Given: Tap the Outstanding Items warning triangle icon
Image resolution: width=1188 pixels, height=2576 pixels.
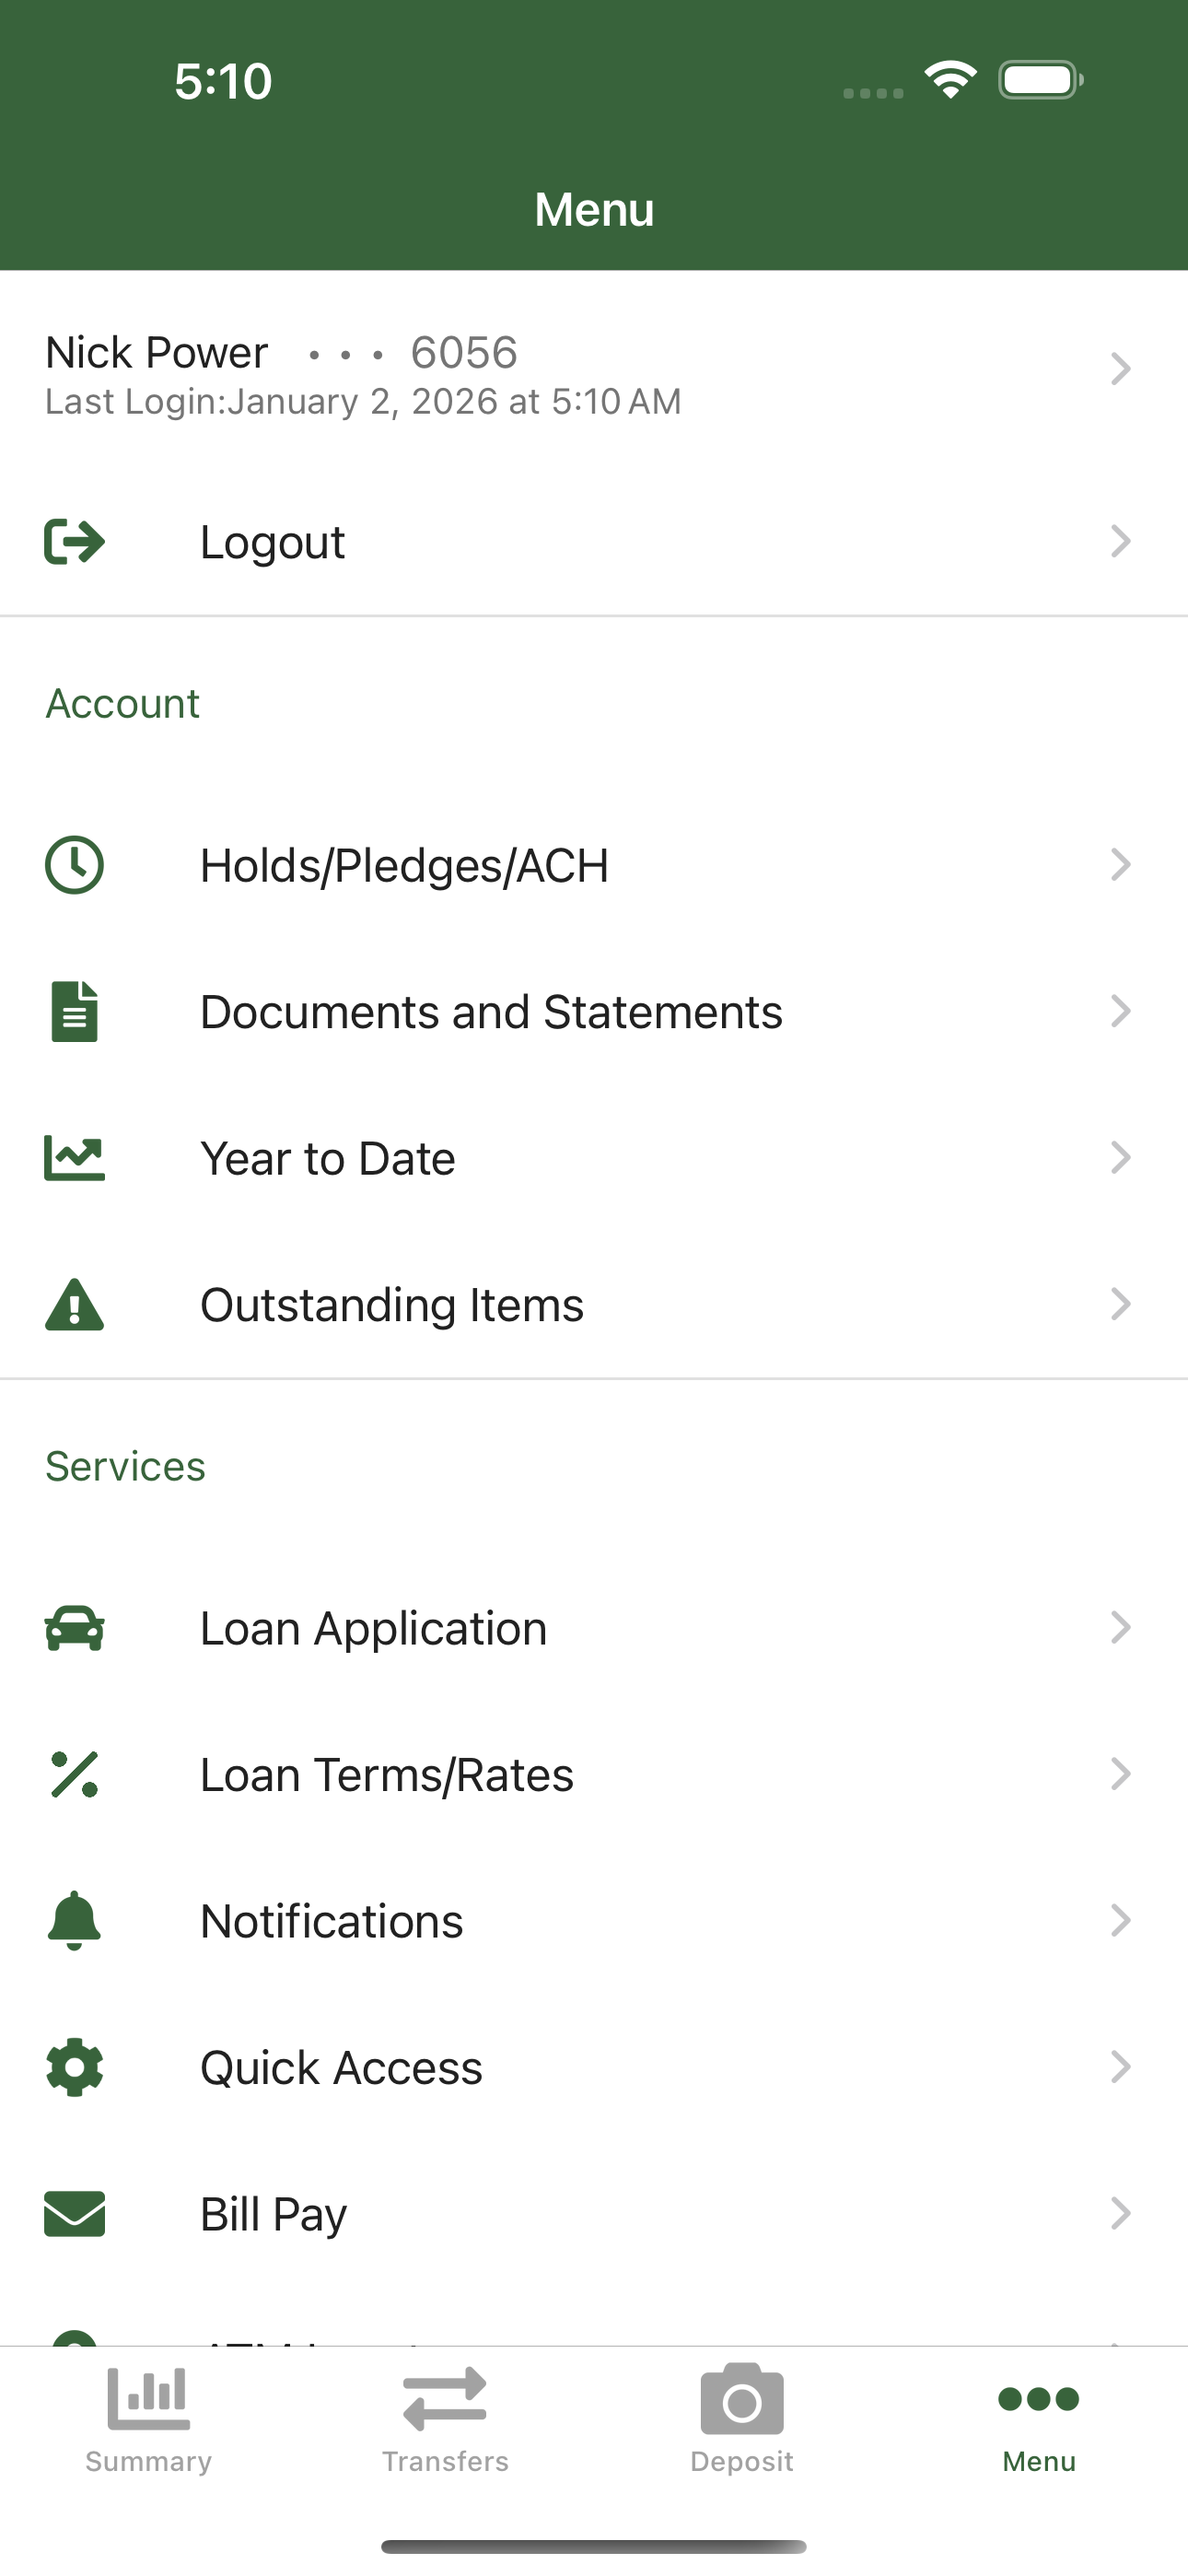Looking at the screenshot, I should [x=75, y=1304].
